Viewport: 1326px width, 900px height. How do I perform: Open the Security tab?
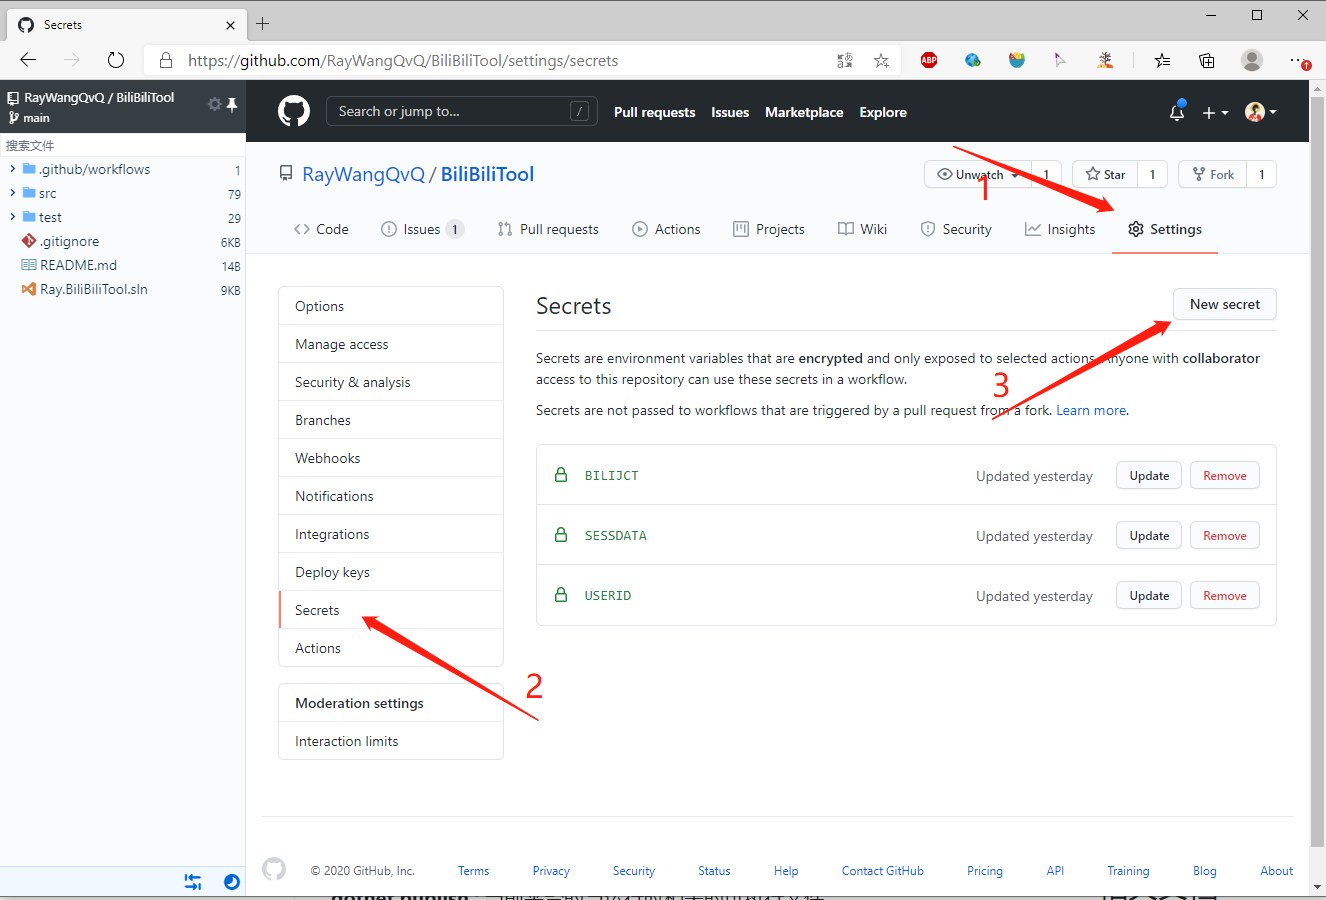click(956, 229)
